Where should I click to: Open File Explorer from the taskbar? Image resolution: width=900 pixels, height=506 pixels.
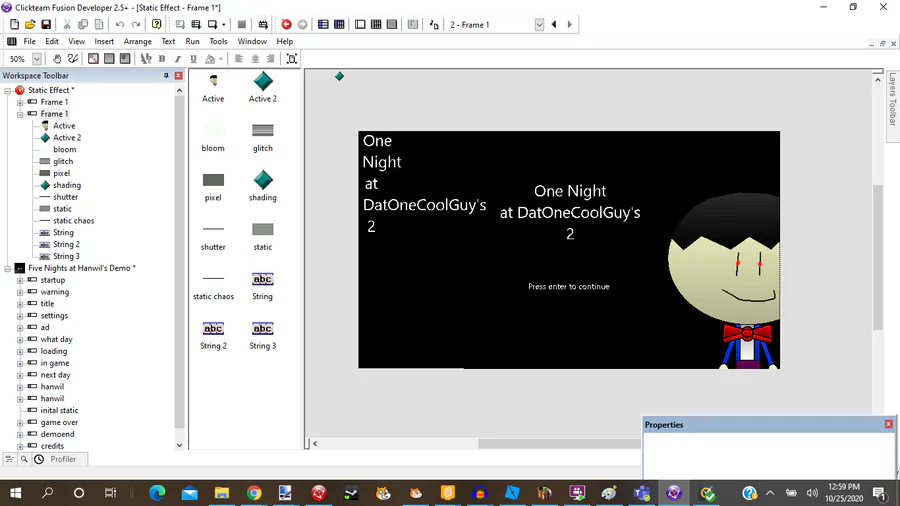[222, 493]
